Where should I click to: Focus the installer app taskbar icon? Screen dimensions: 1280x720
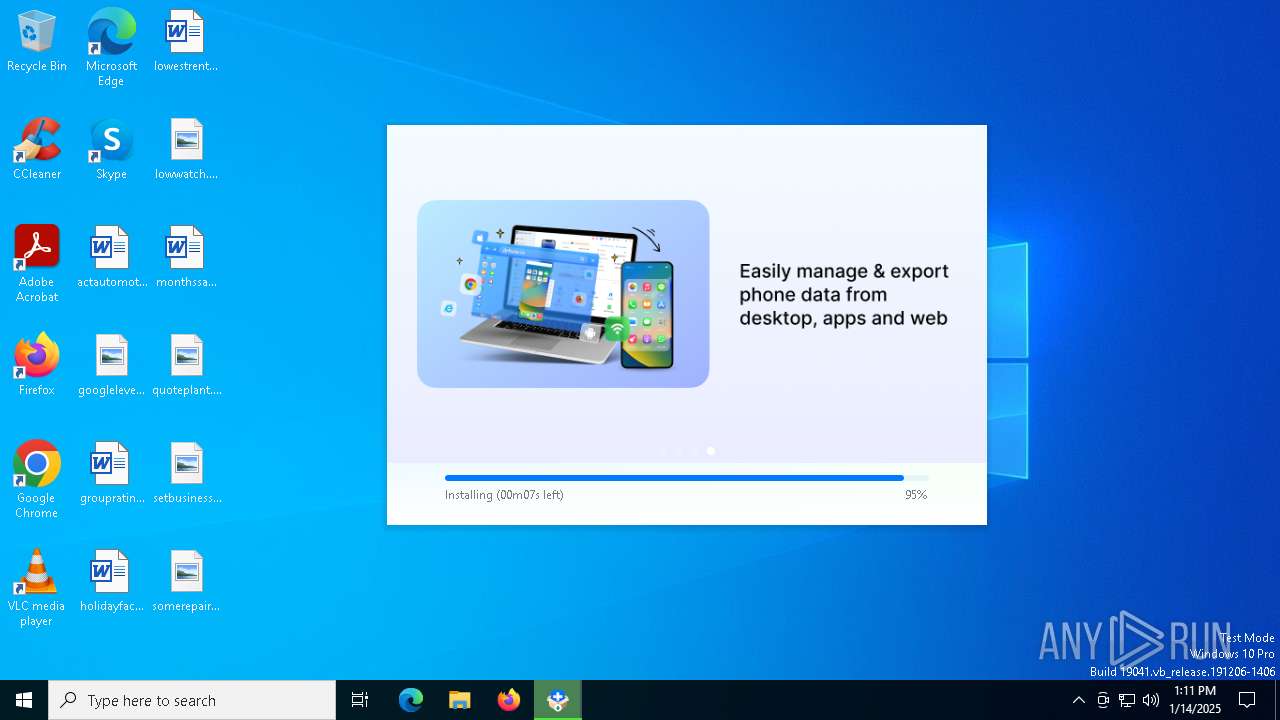pos(558,700)
